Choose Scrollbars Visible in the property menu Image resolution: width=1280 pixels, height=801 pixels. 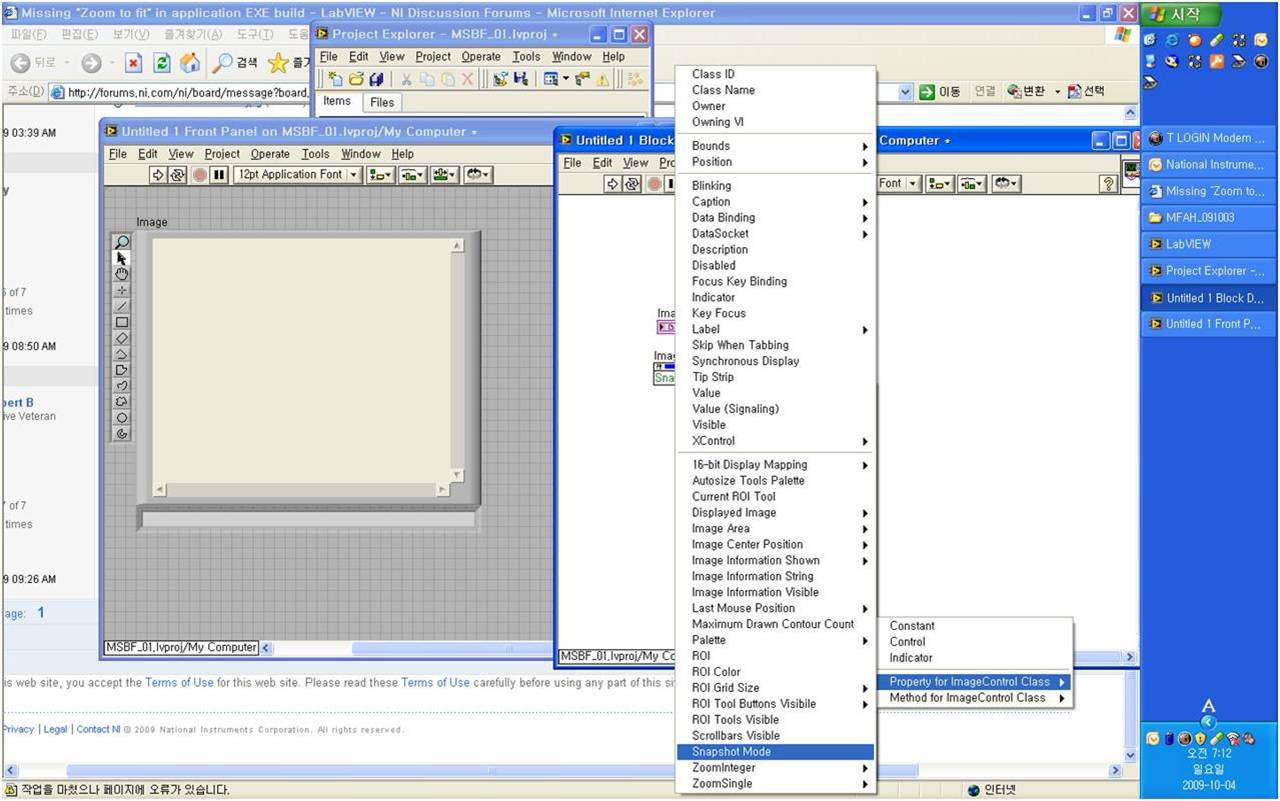click(x=775, y=736)
